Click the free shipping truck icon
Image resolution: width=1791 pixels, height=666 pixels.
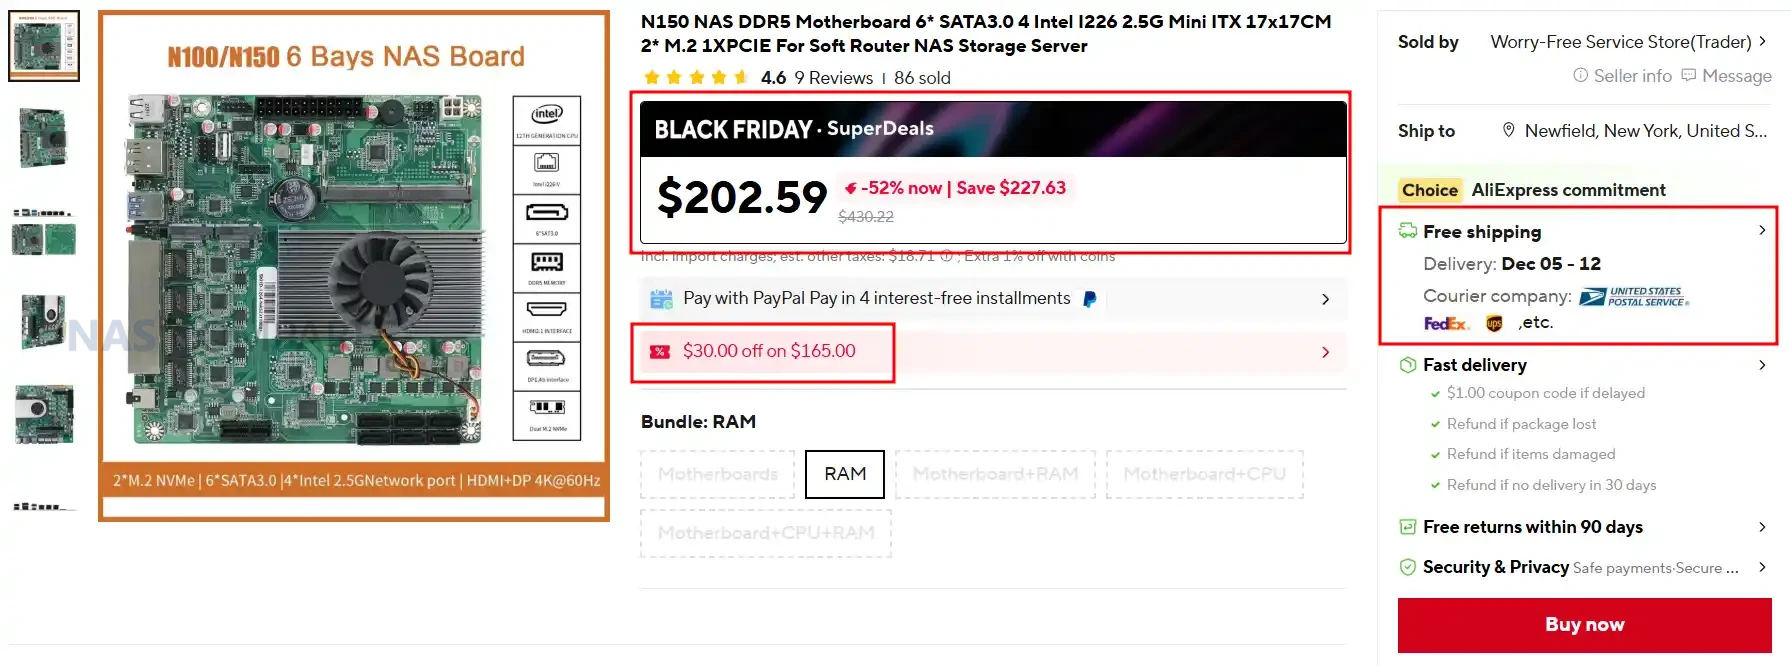[x=1407, y=231]
